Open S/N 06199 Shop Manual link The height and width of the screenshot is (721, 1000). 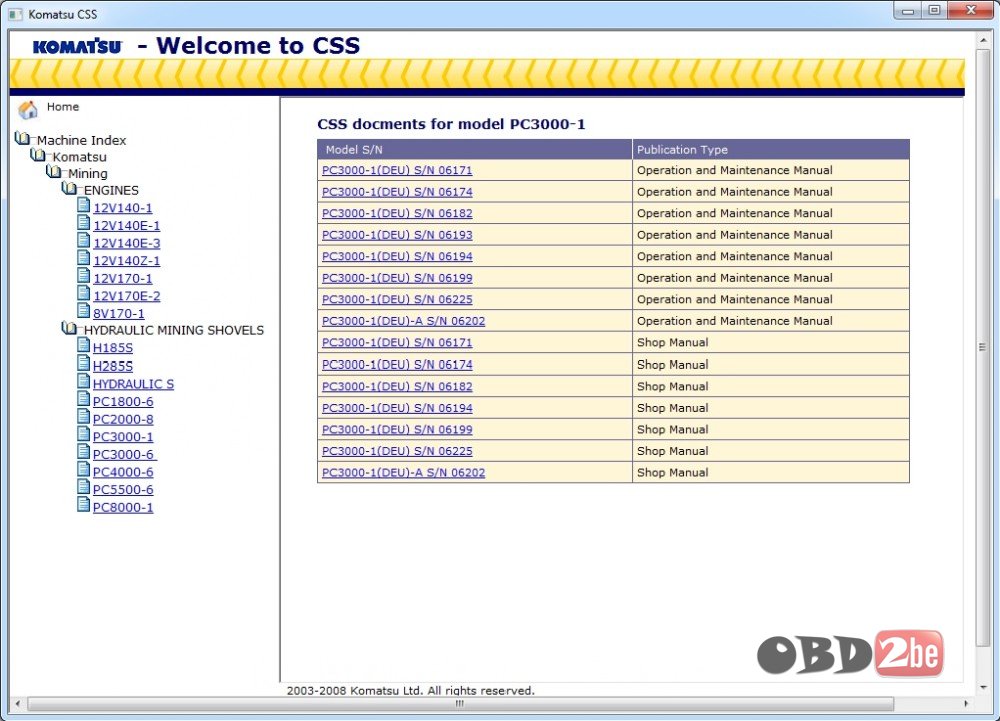tap(397, 430)
